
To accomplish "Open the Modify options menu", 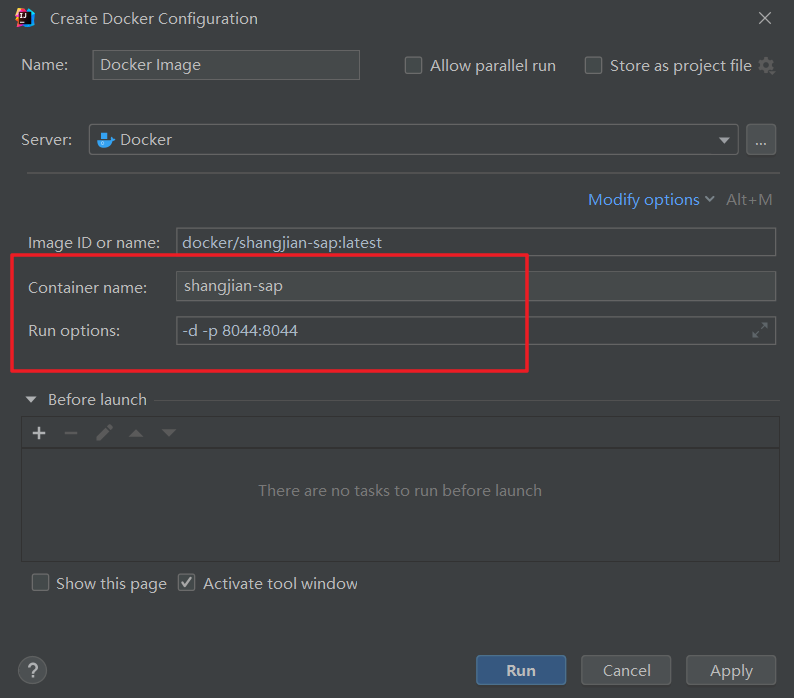I will [x=651, y=200].
